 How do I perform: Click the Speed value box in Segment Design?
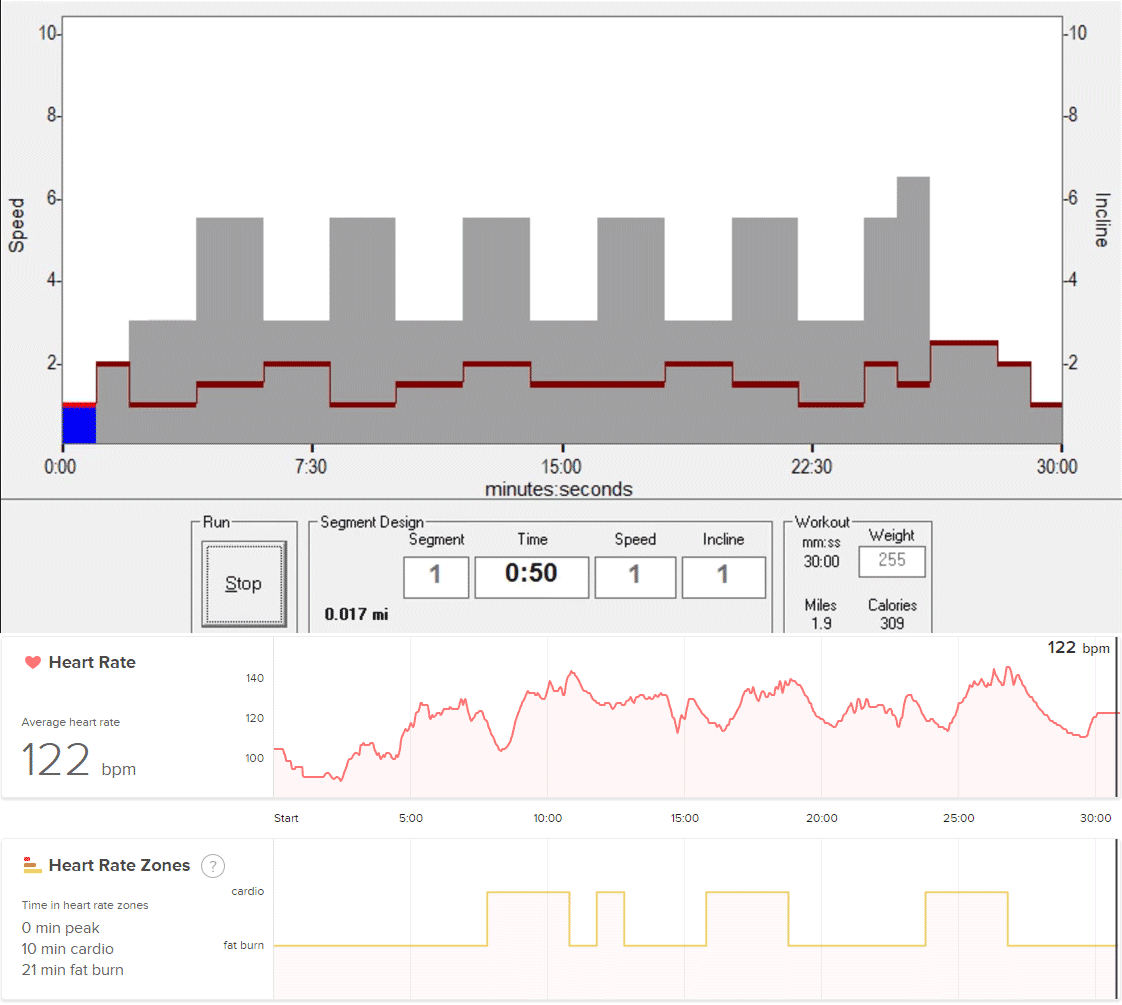[634, 577]
